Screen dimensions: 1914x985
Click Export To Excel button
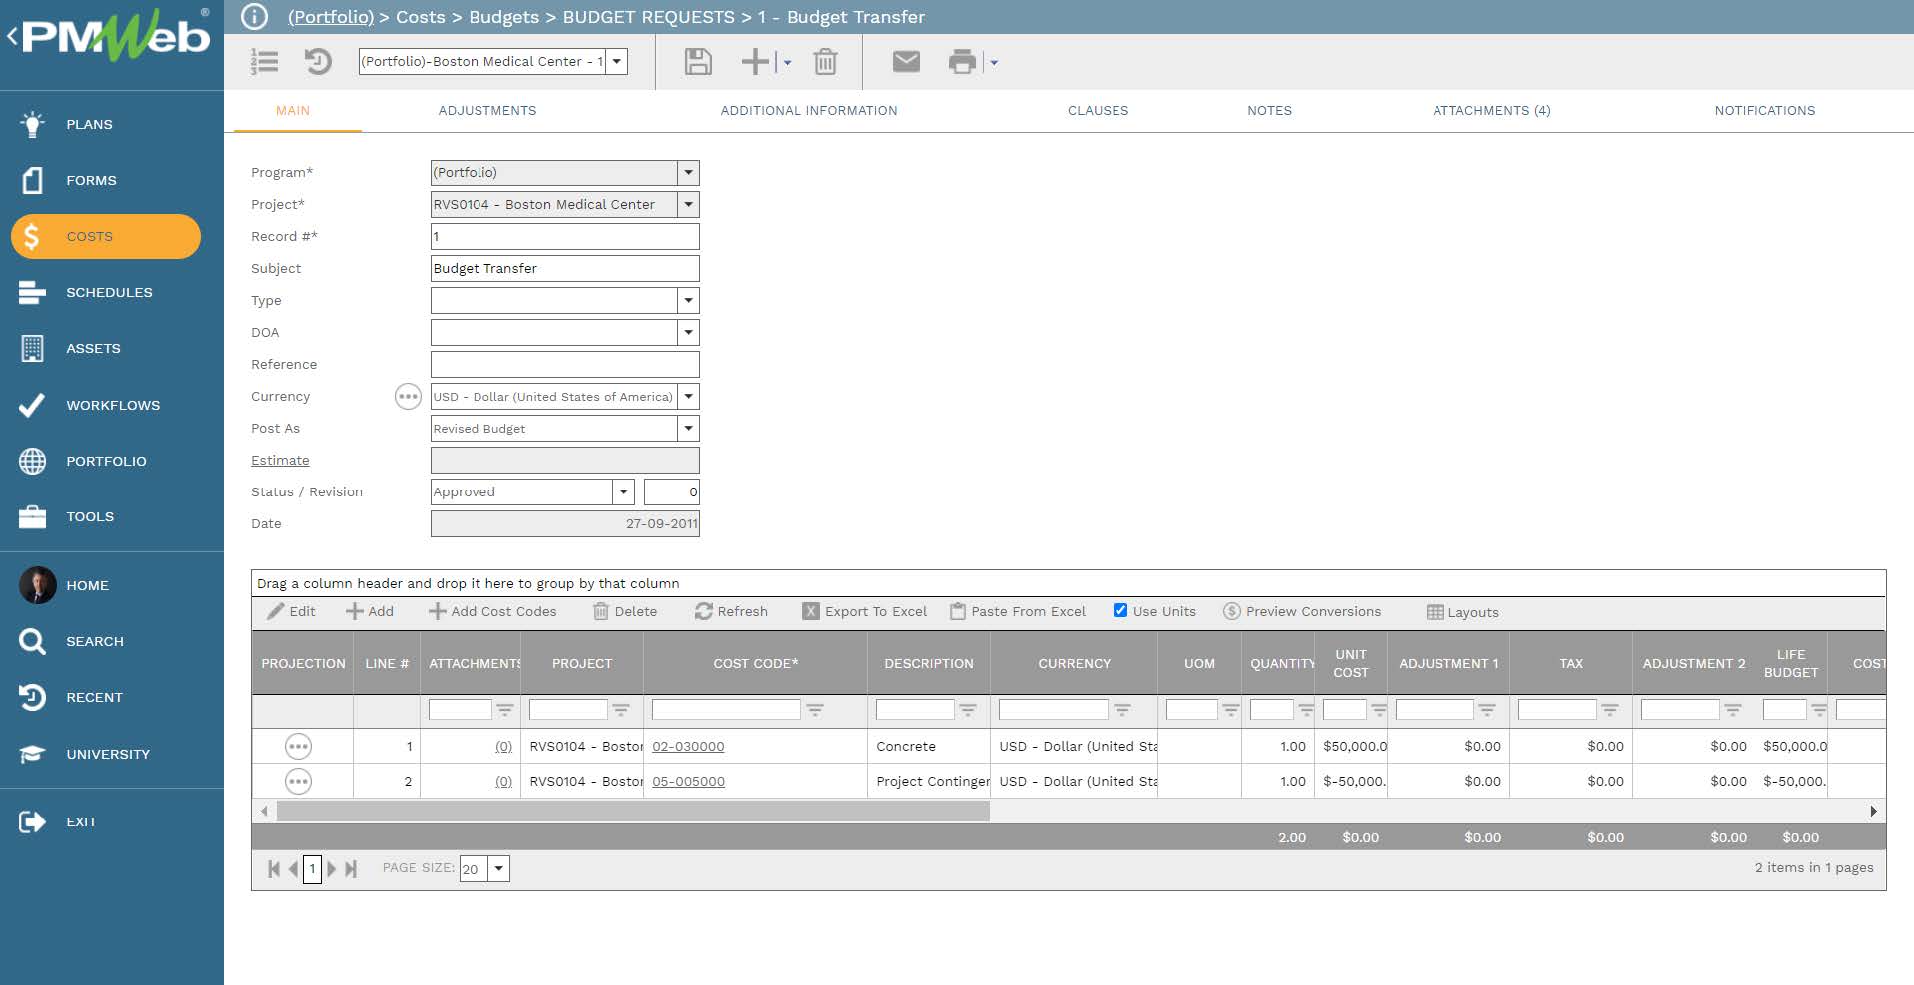click(x=865, y=612)
